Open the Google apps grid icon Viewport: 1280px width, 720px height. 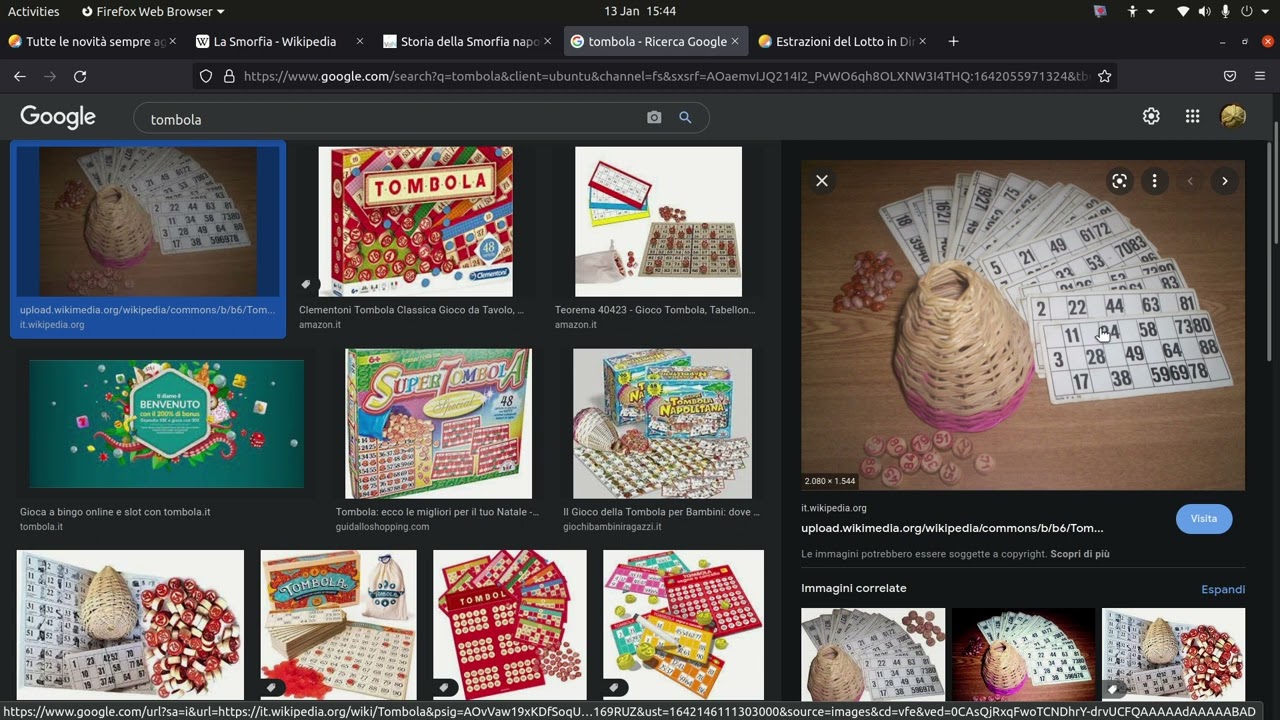[1192, 116]
